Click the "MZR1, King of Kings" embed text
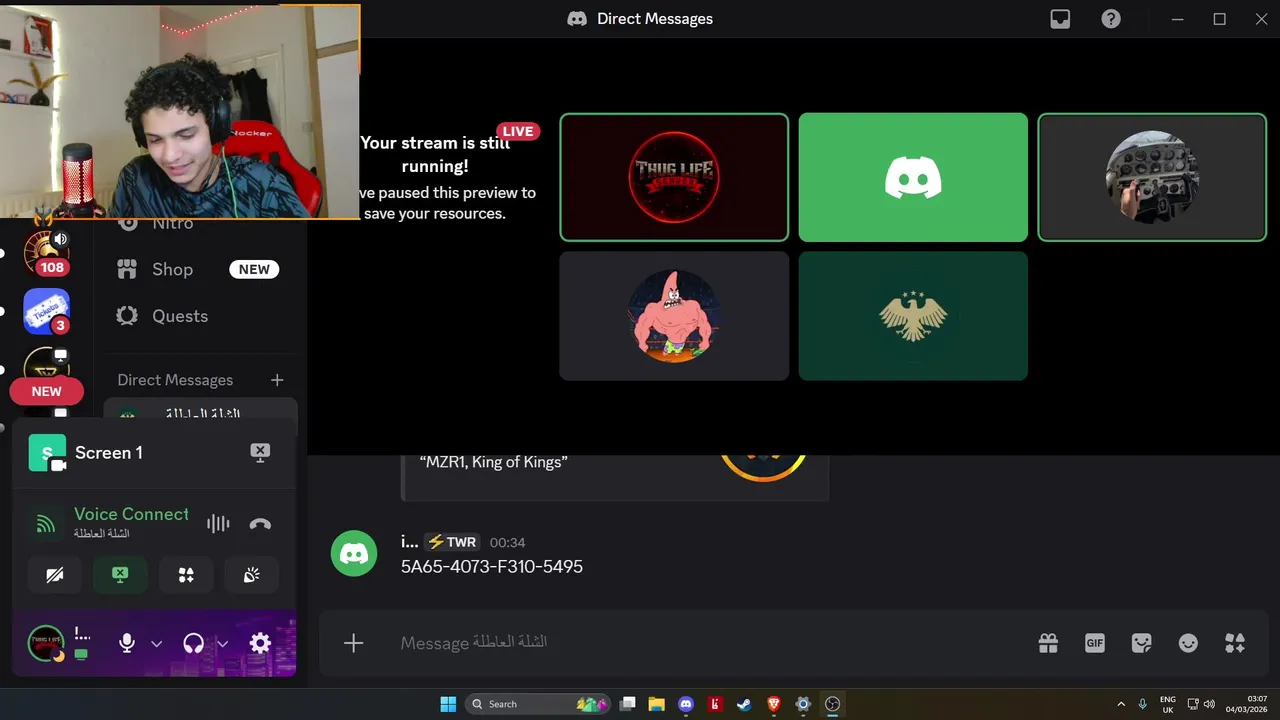Image resolution: width=1280 pixels, height=720 pixels. point(494,462)
